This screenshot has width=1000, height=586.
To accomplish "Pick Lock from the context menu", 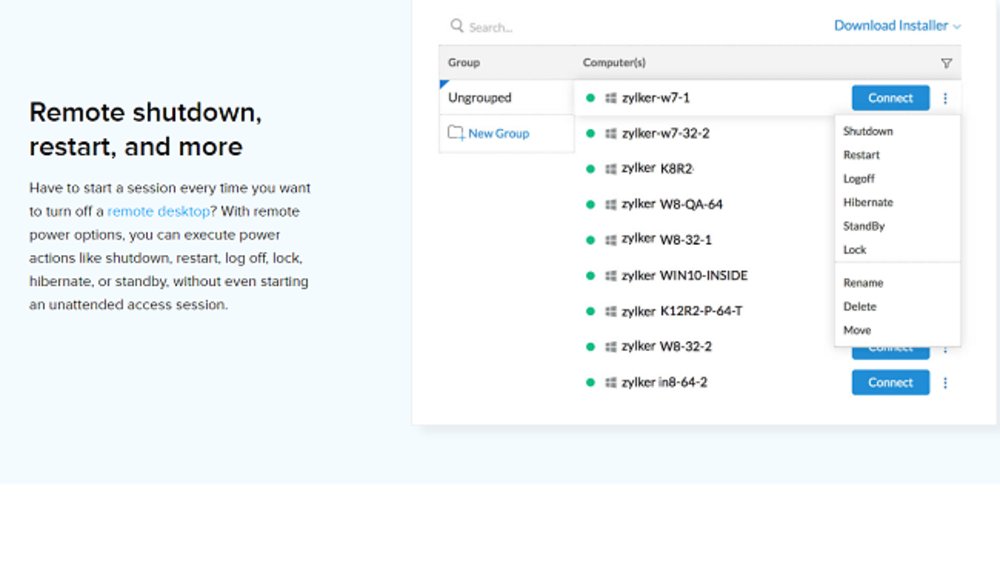I will coord(854,250).
